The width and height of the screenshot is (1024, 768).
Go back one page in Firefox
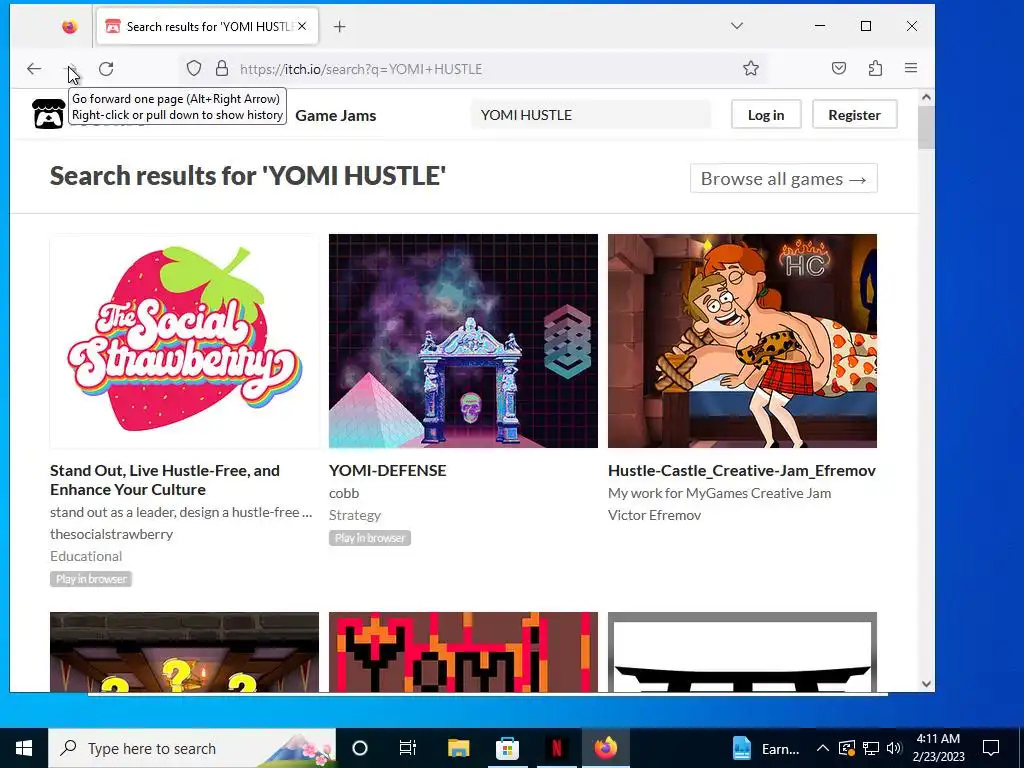[34, 69]
